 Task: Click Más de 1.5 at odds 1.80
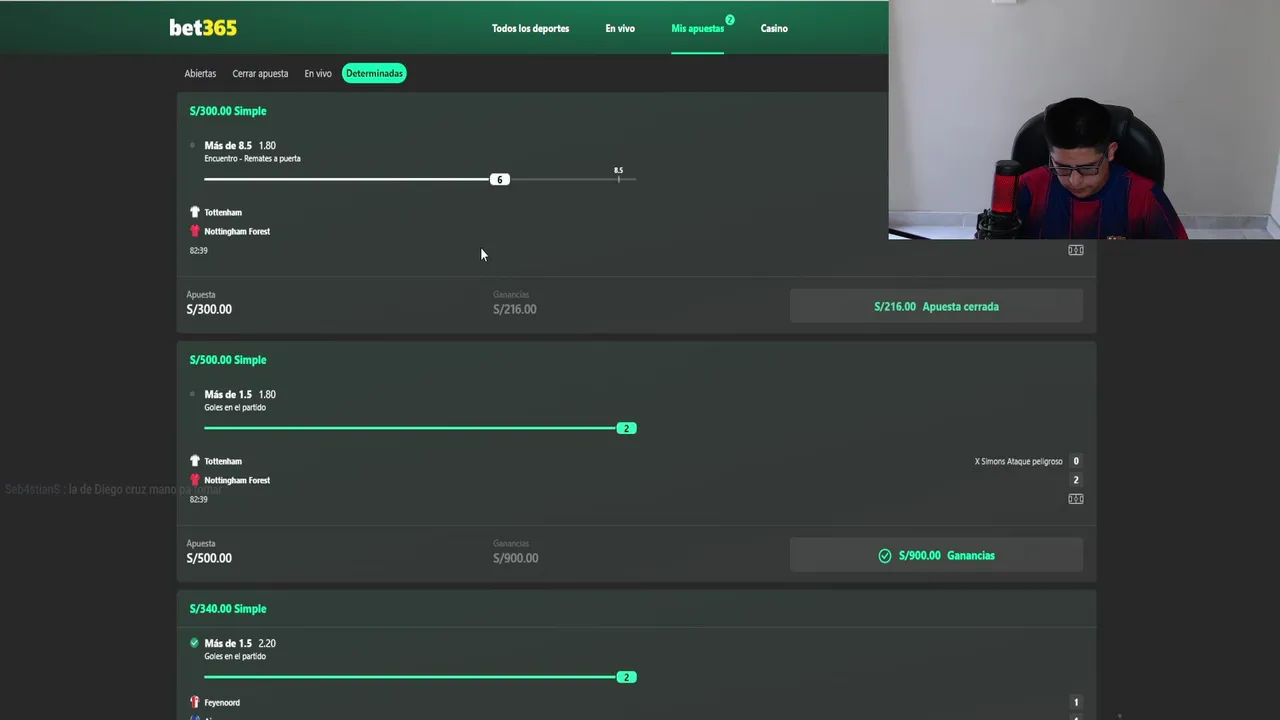click(x=228, y=395)
